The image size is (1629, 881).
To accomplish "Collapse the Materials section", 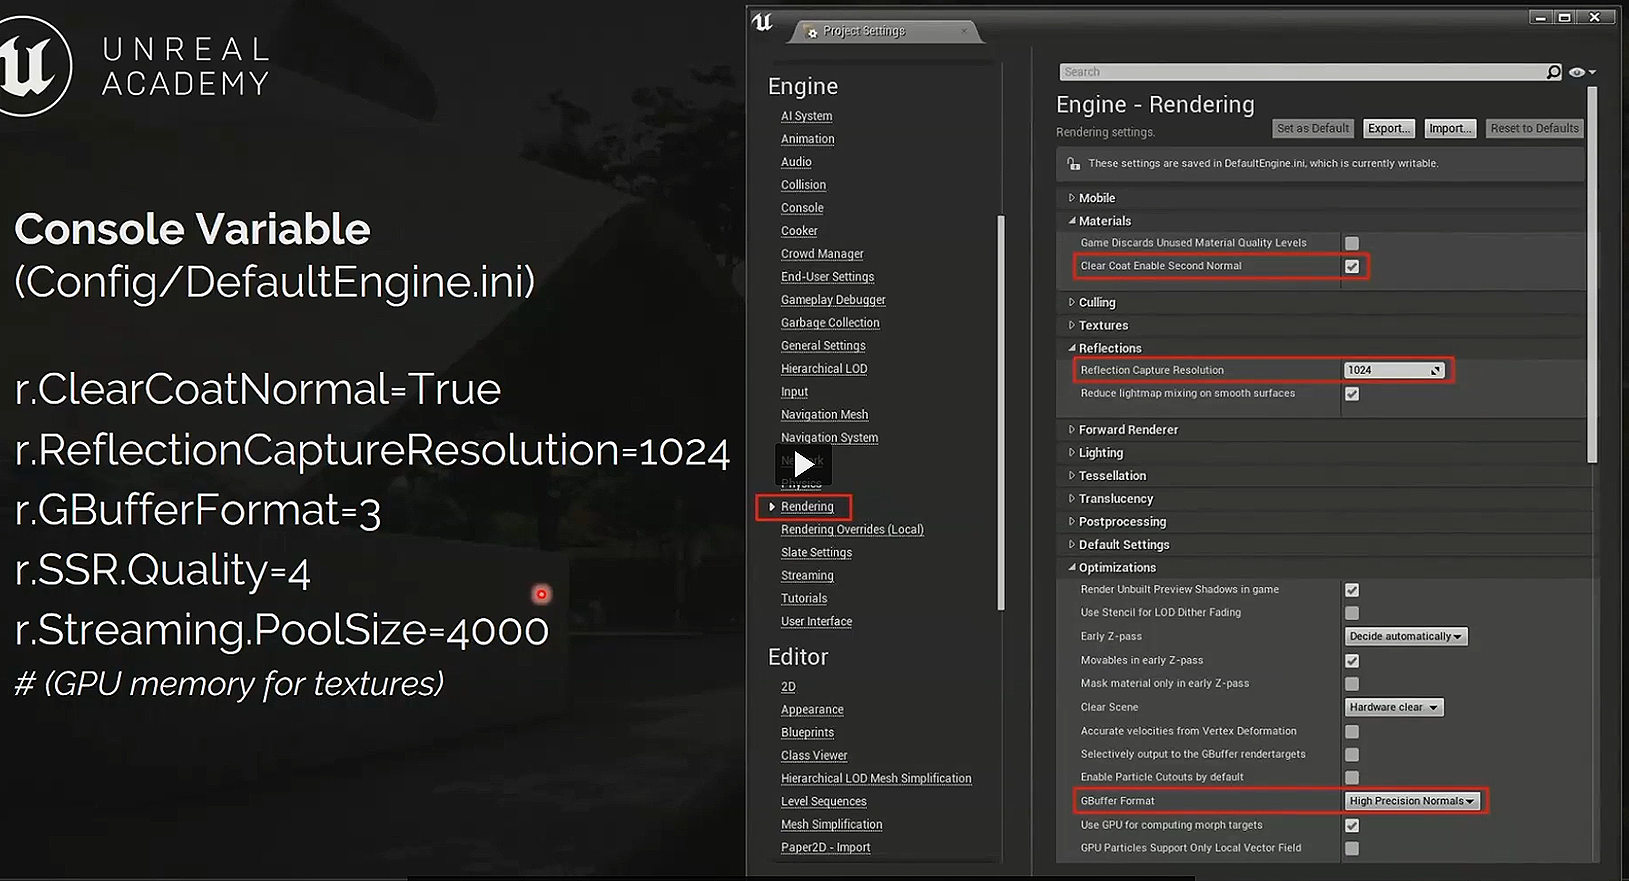I will (1071, 221).
